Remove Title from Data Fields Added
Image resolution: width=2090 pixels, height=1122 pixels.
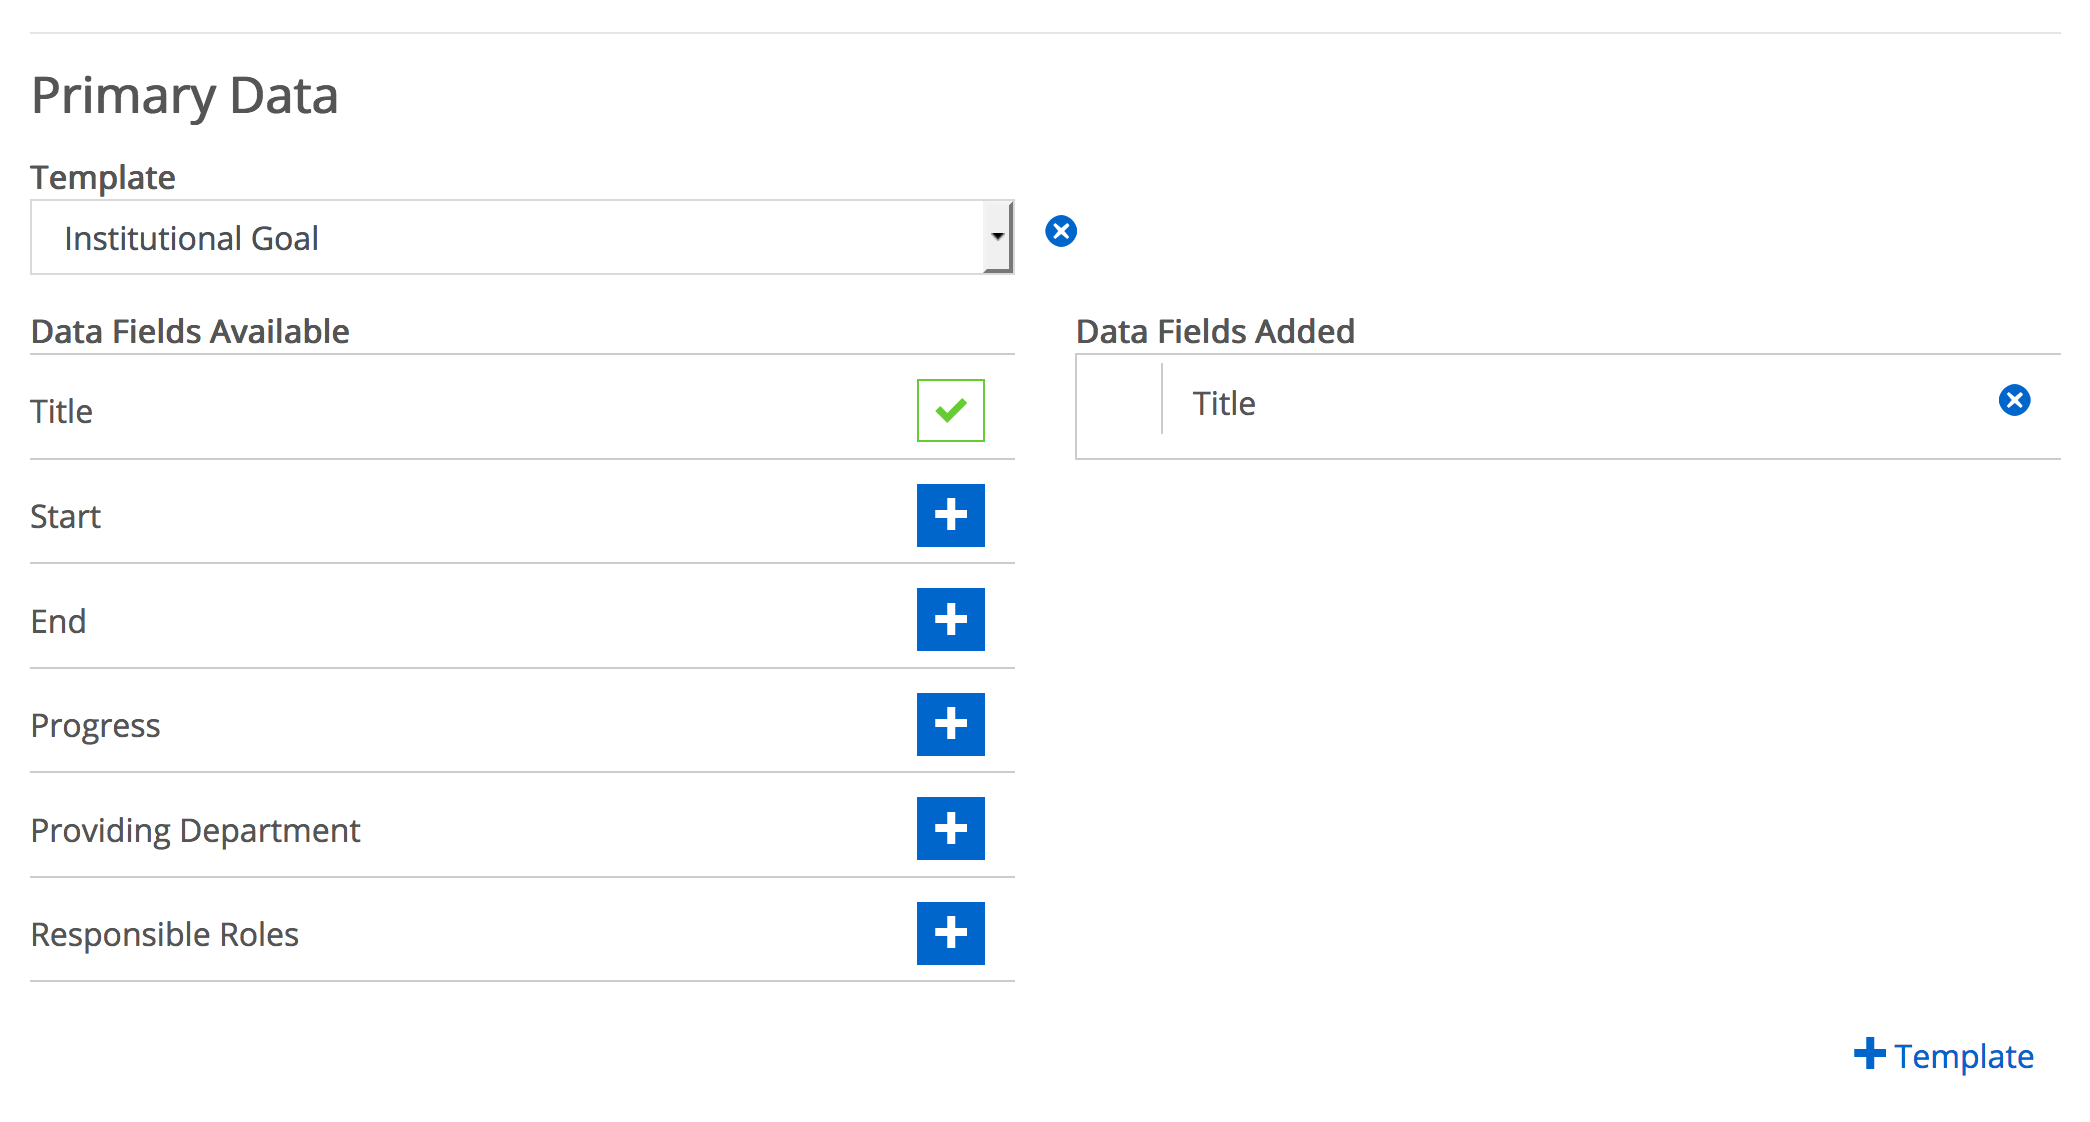2014,400
